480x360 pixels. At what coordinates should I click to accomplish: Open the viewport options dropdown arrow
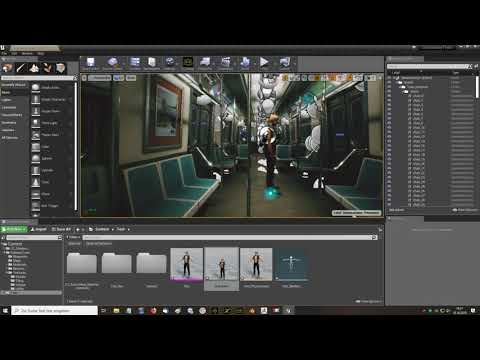[84, 78]
